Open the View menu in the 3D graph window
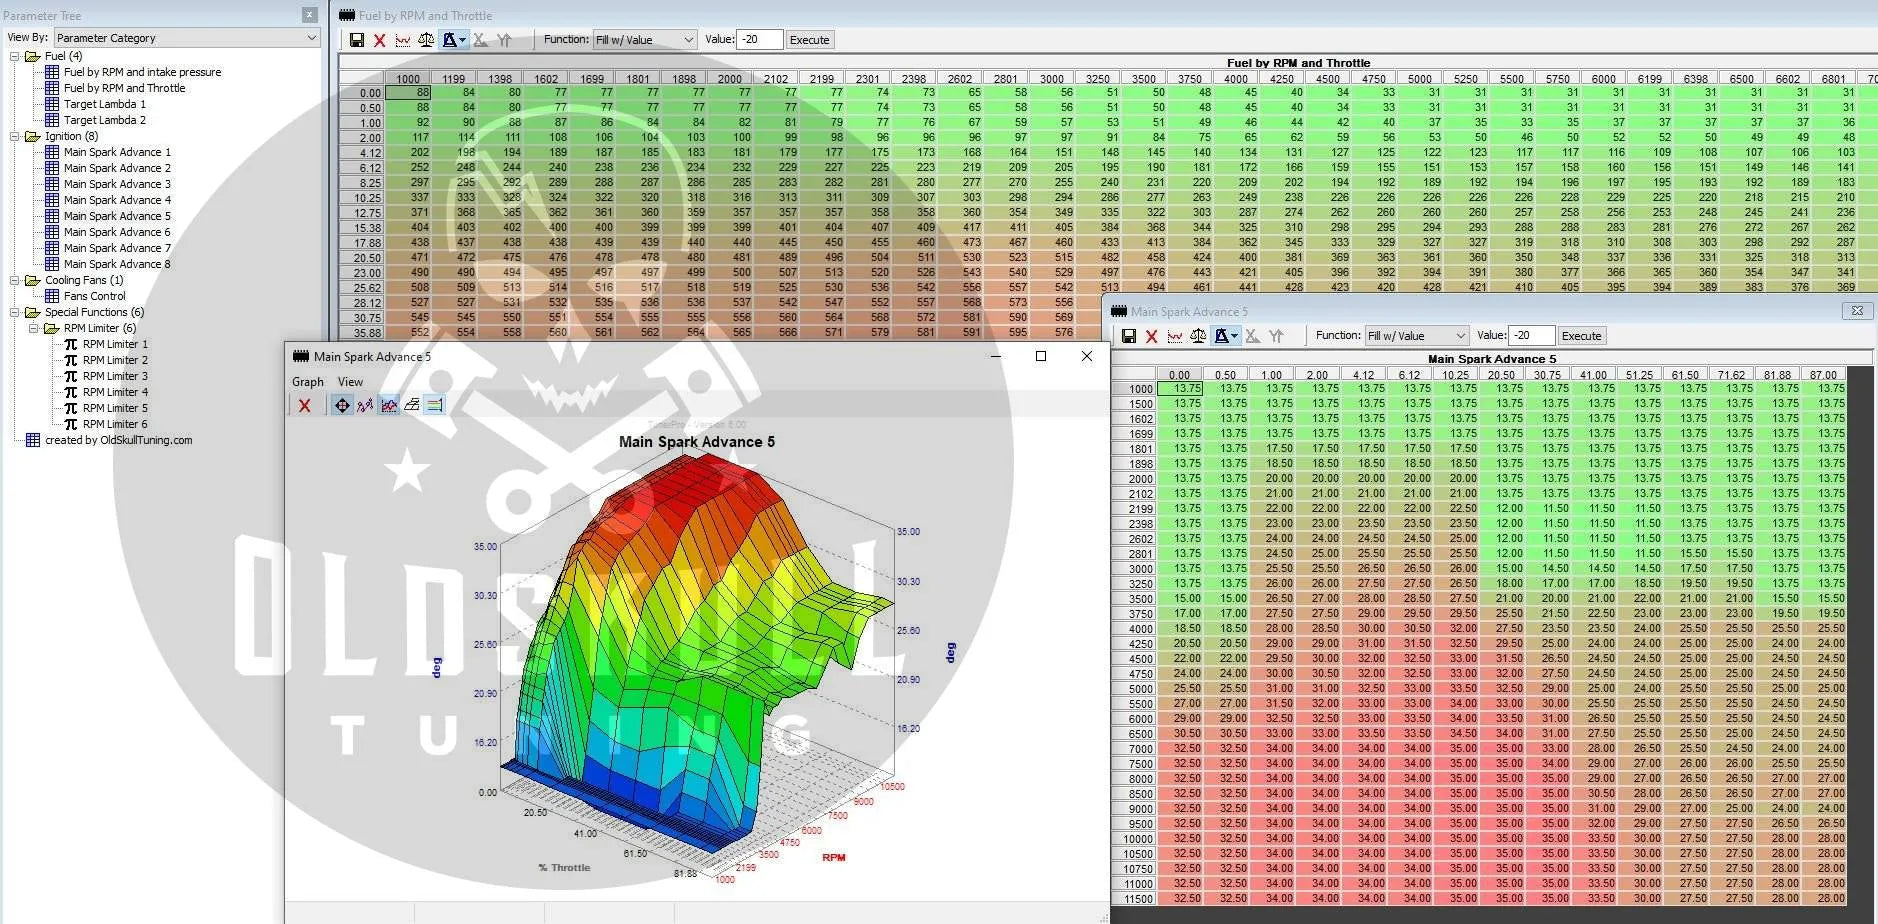Screen dimensions: 1878x924 (x=350, y=382)
